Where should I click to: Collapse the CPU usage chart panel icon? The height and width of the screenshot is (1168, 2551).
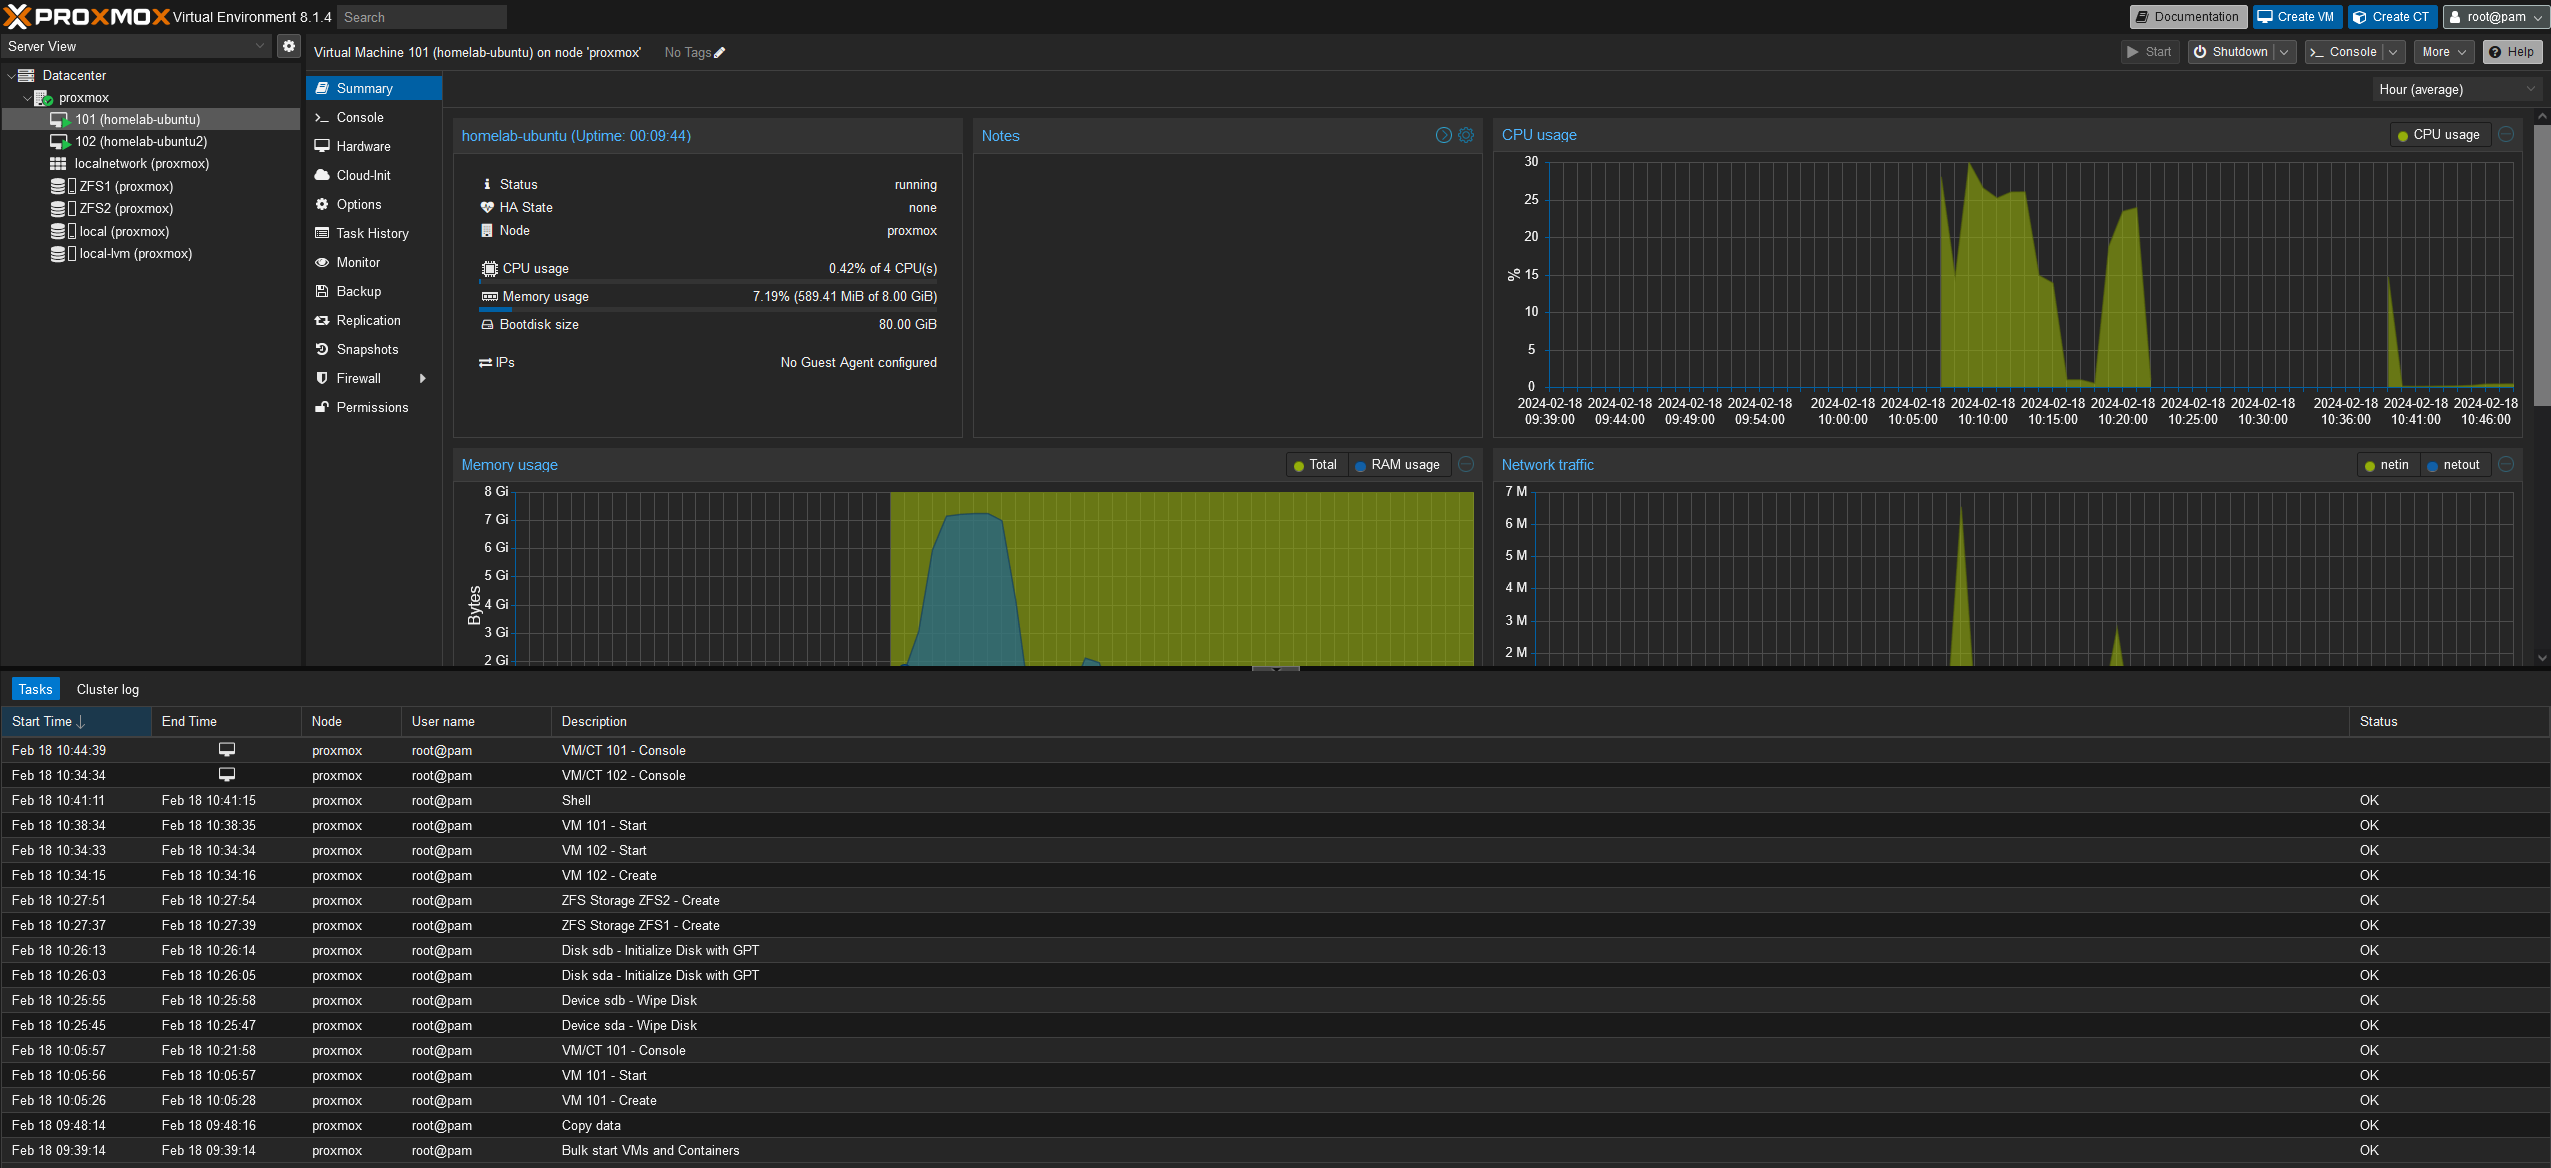2505,134
